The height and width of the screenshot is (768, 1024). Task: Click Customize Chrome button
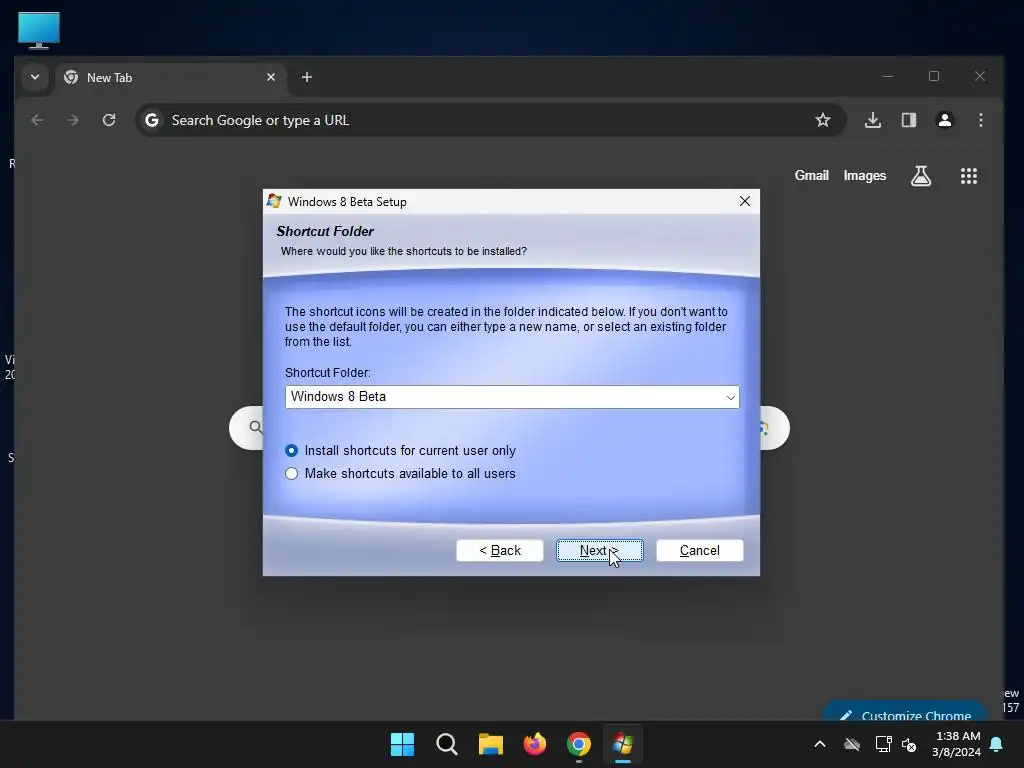(x=905, y=713)
